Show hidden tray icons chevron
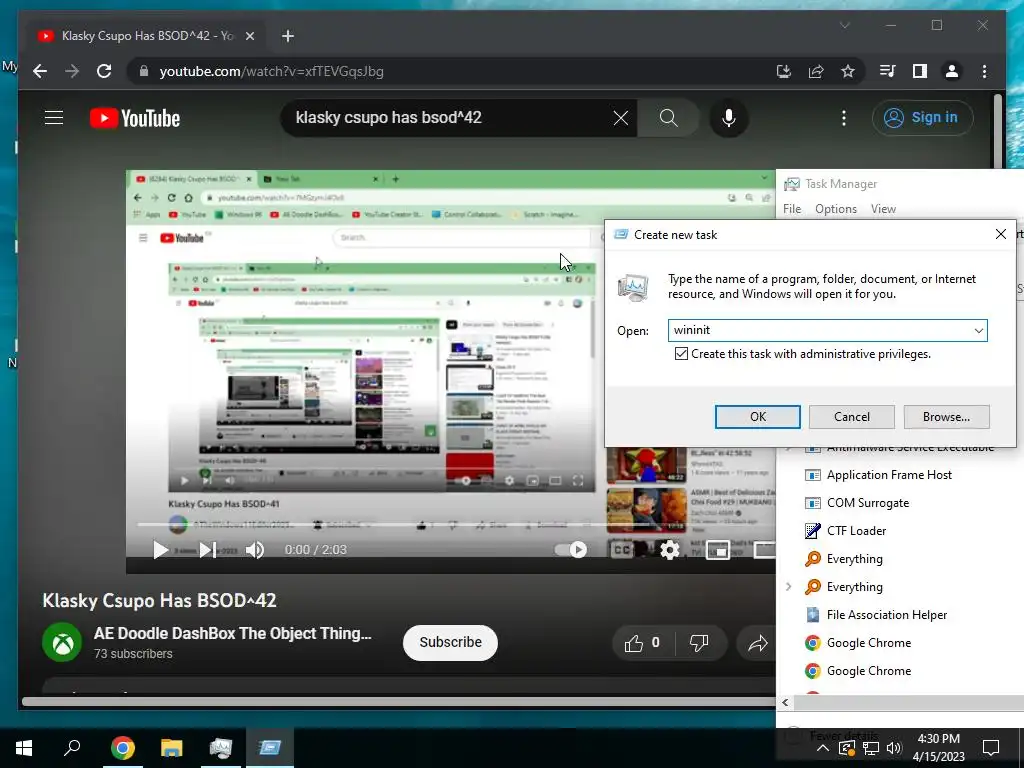This screenshot has height=768, width=1024. (823, 748)
